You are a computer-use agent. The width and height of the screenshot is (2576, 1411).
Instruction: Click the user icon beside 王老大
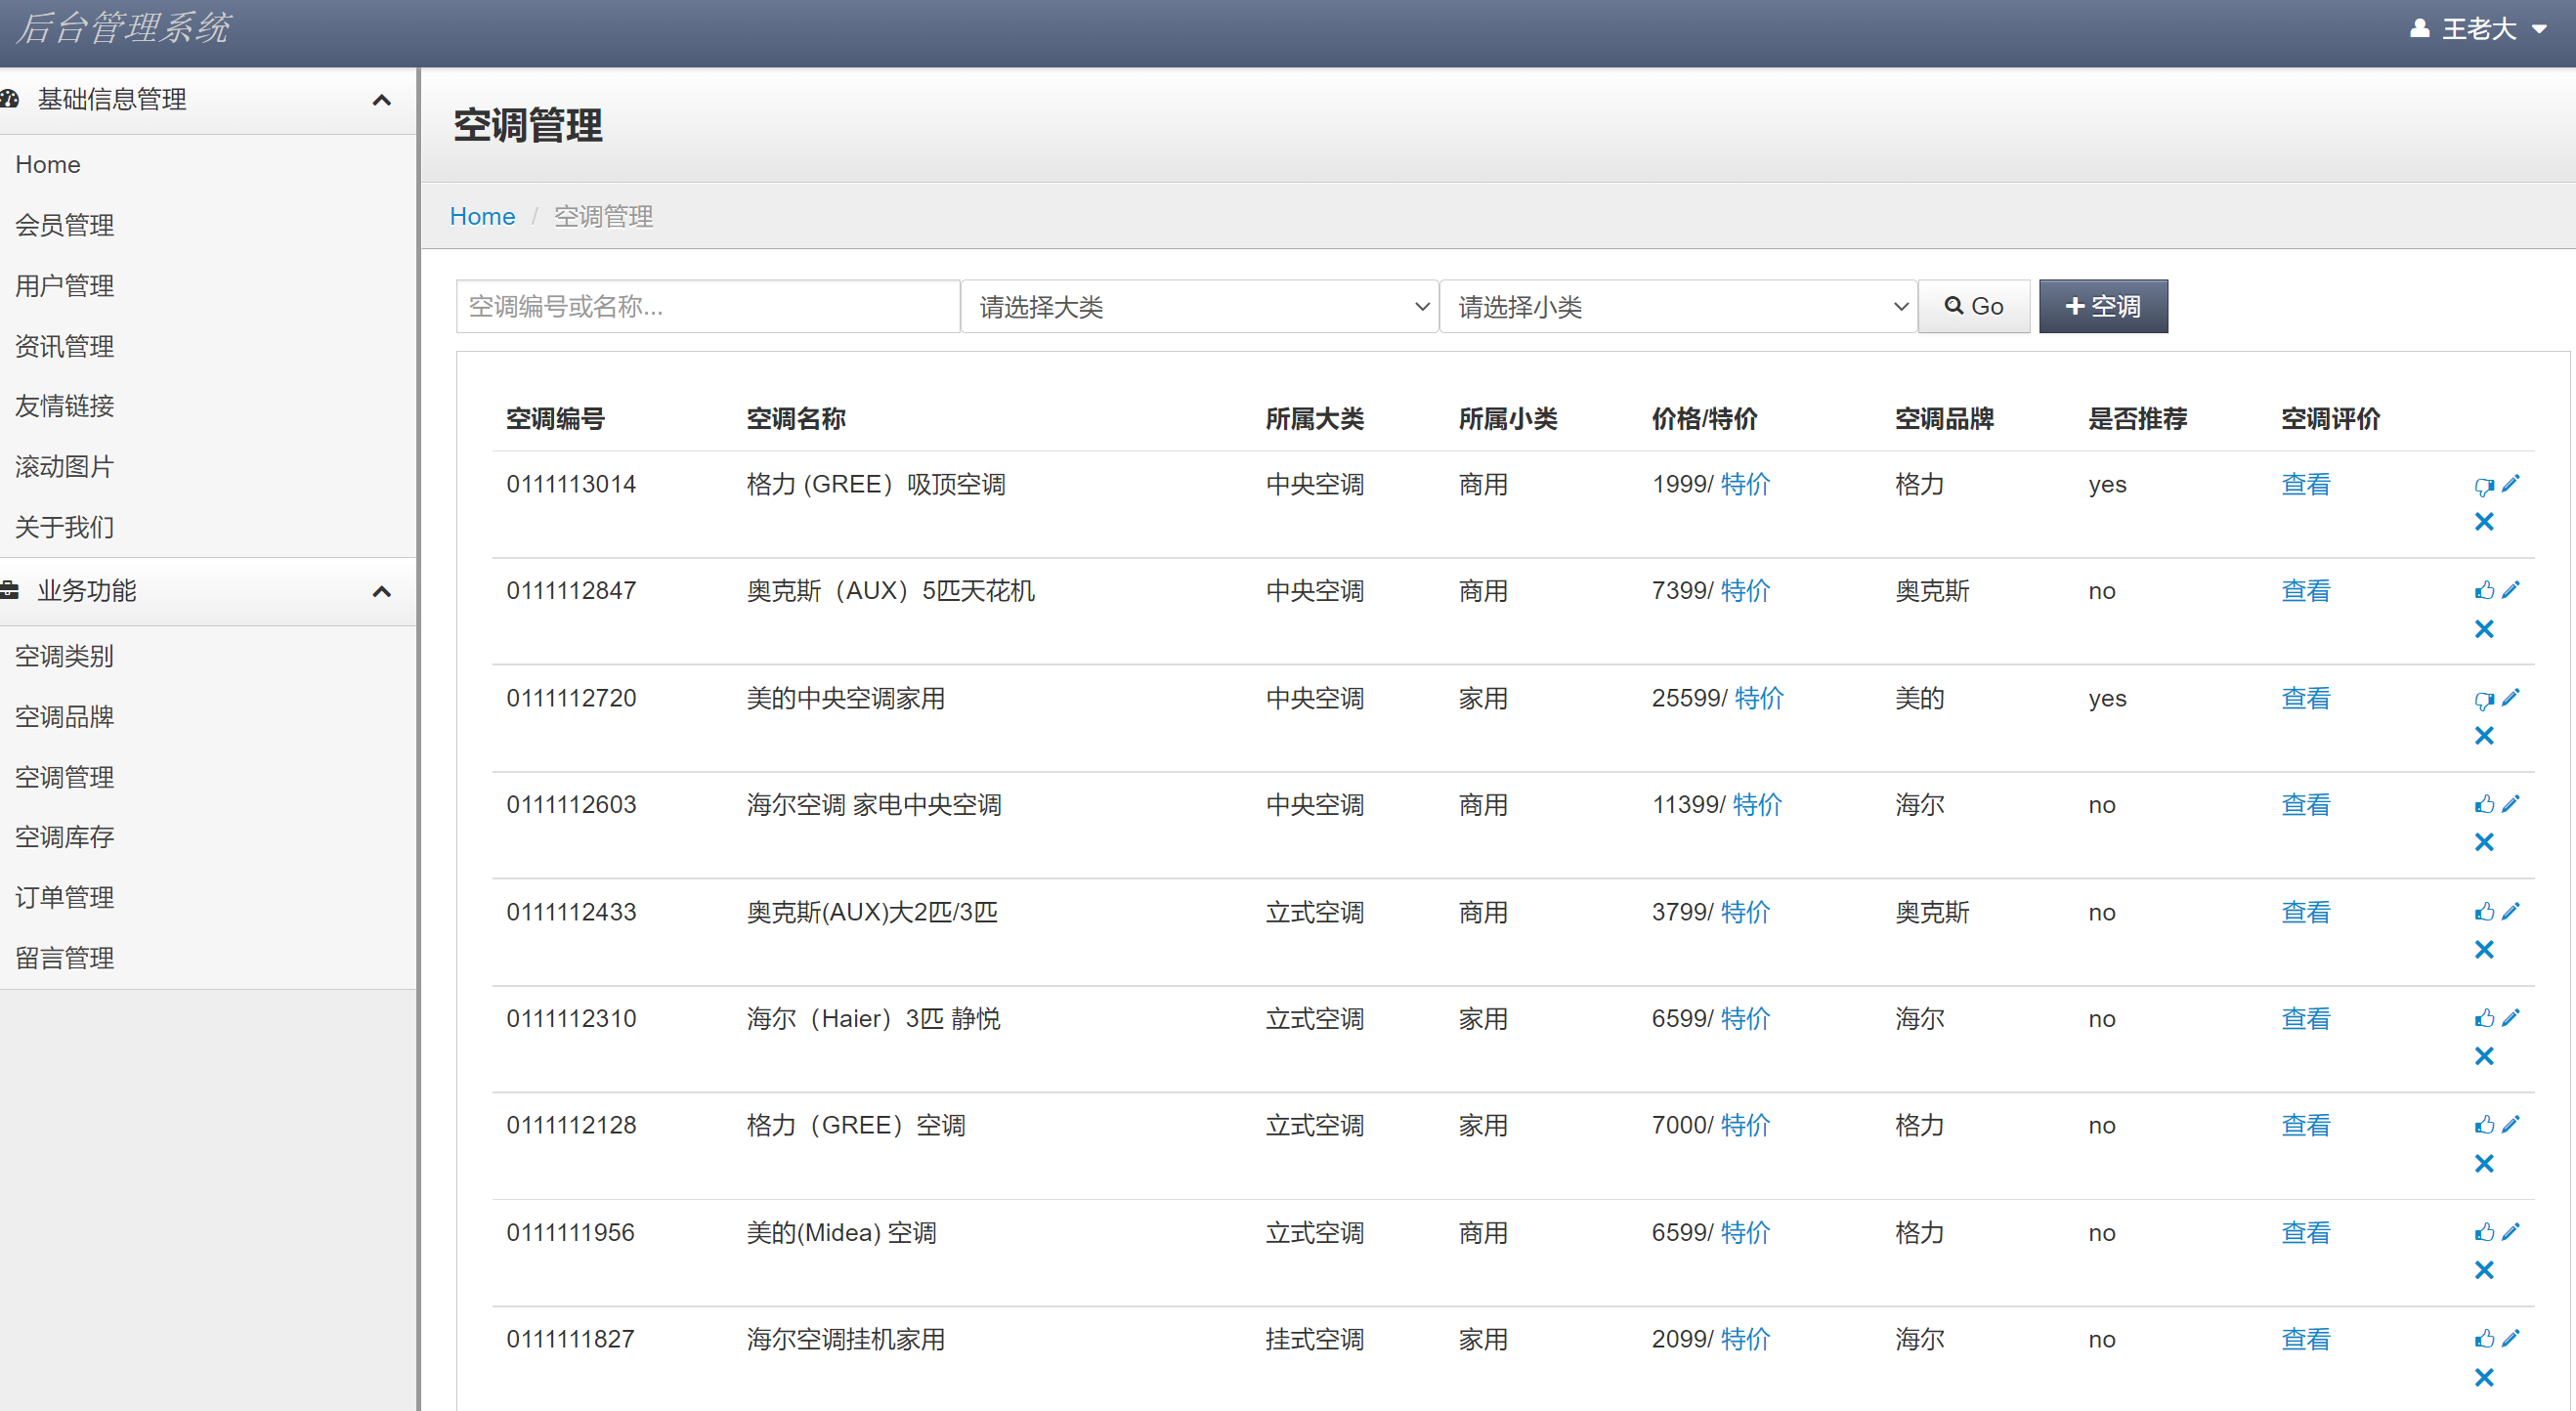[2420, 29]
